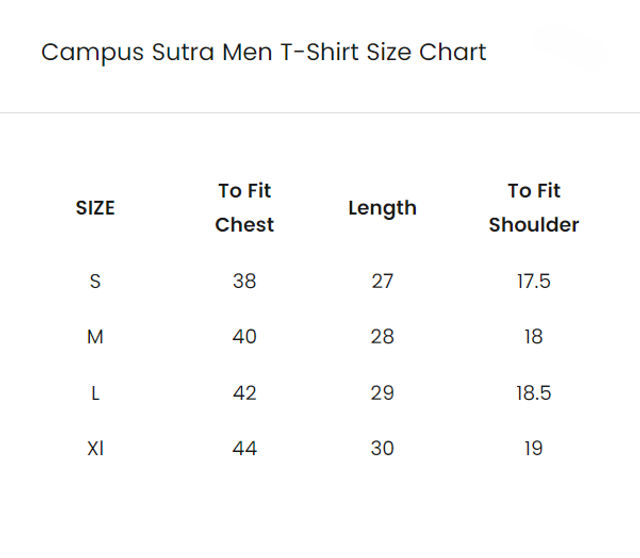The image size is (640, 558).
Task: Click length value 28
Action: tap(382, 337)
